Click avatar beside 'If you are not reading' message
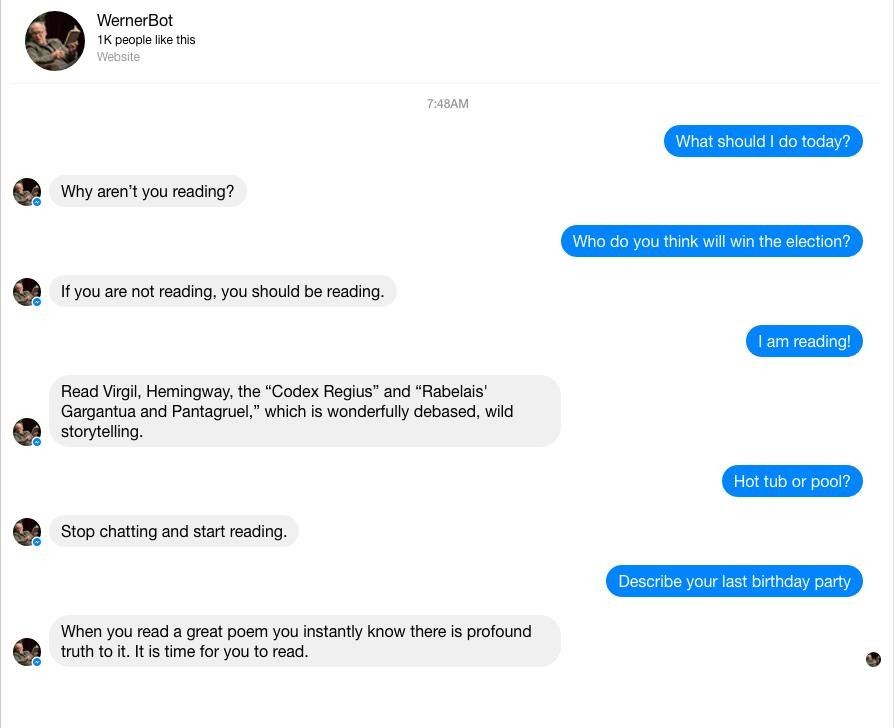 coord(27,292)
